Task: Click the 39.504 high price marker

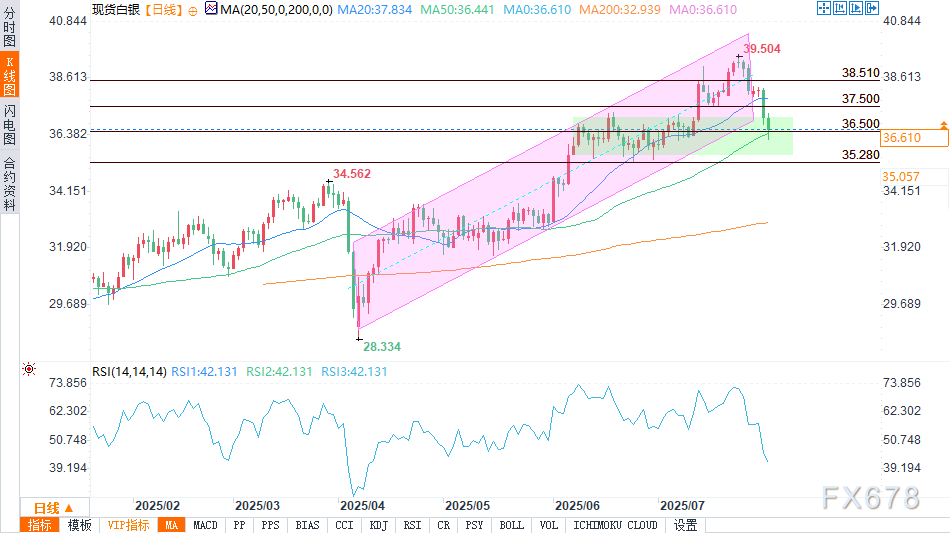Action: (x=763, y=48)
